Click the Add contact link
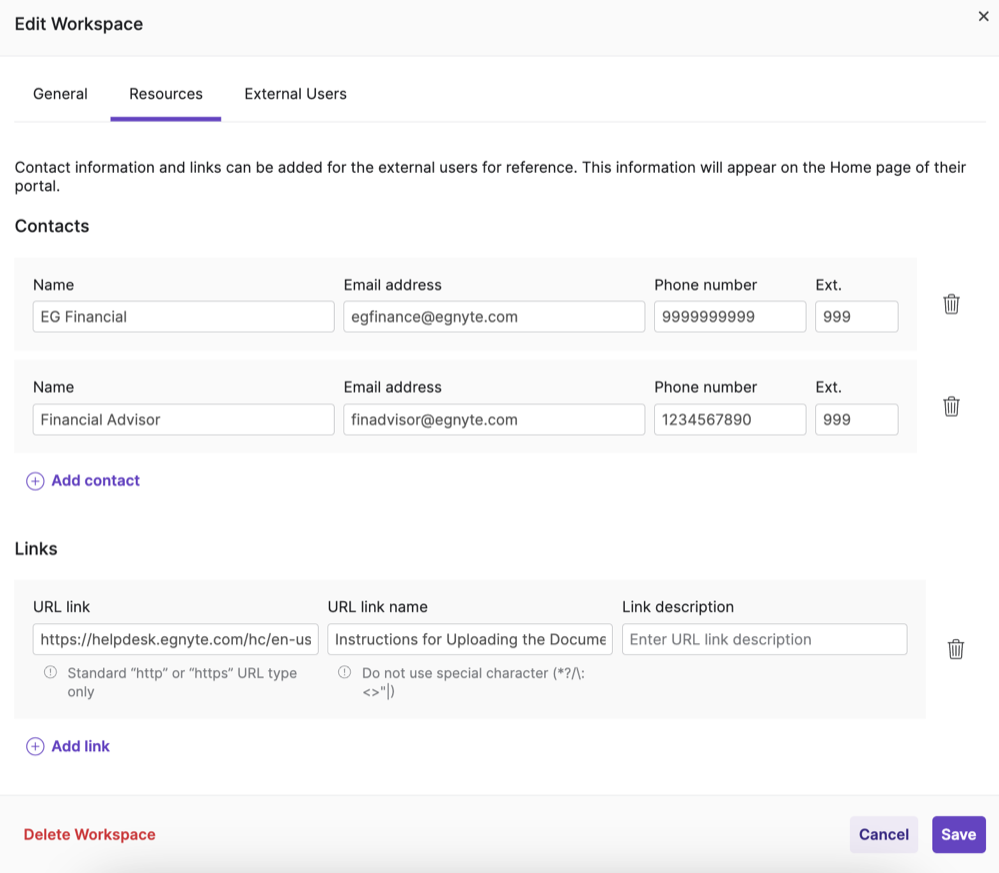Screen dimensions: 999x873 96,480
